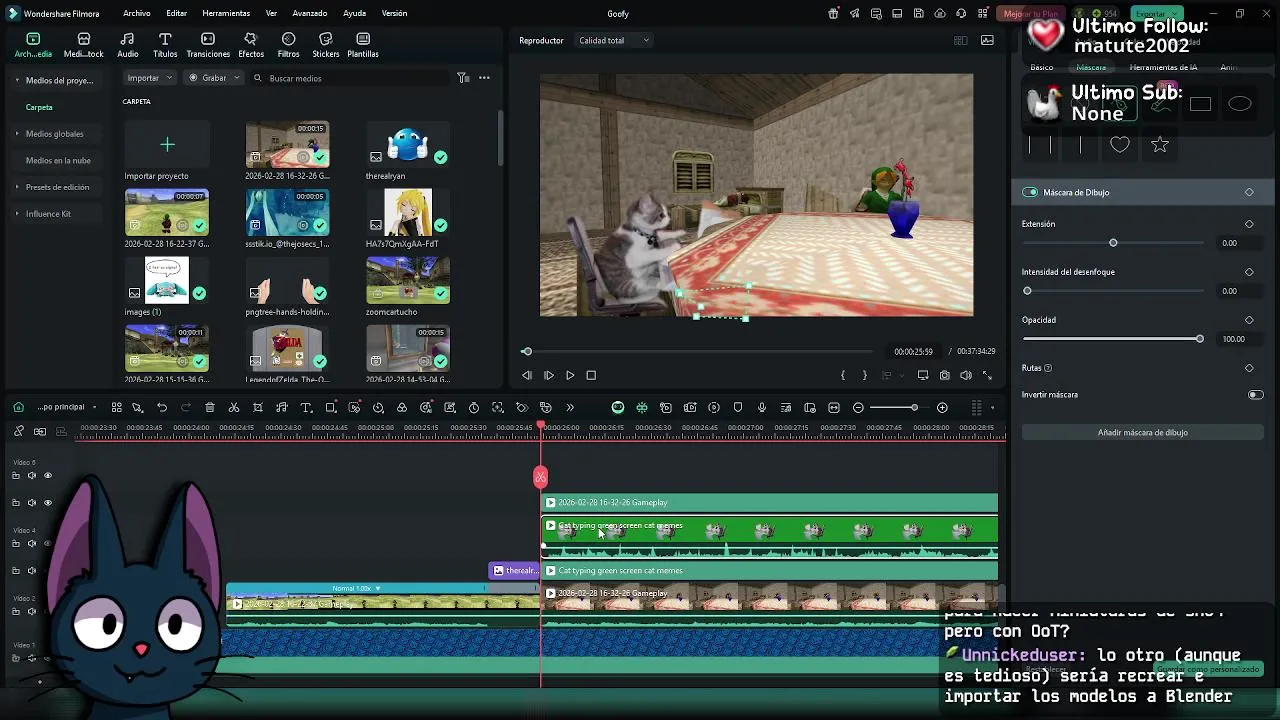Viewport: 1280px width, 720px height.
Task: Stop playback with the square icon
Action: 591,375
